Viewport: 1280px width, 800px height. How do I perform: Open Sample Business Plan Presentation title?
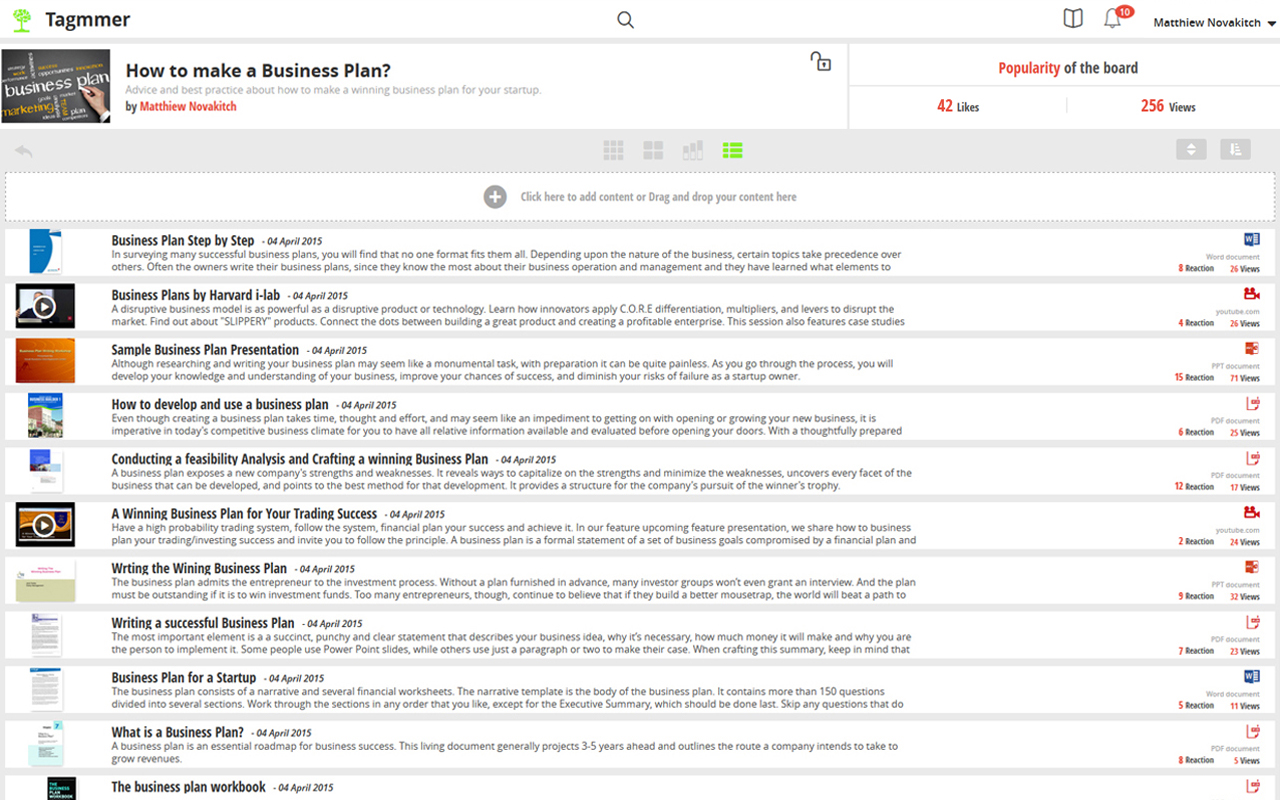point(205,350)
